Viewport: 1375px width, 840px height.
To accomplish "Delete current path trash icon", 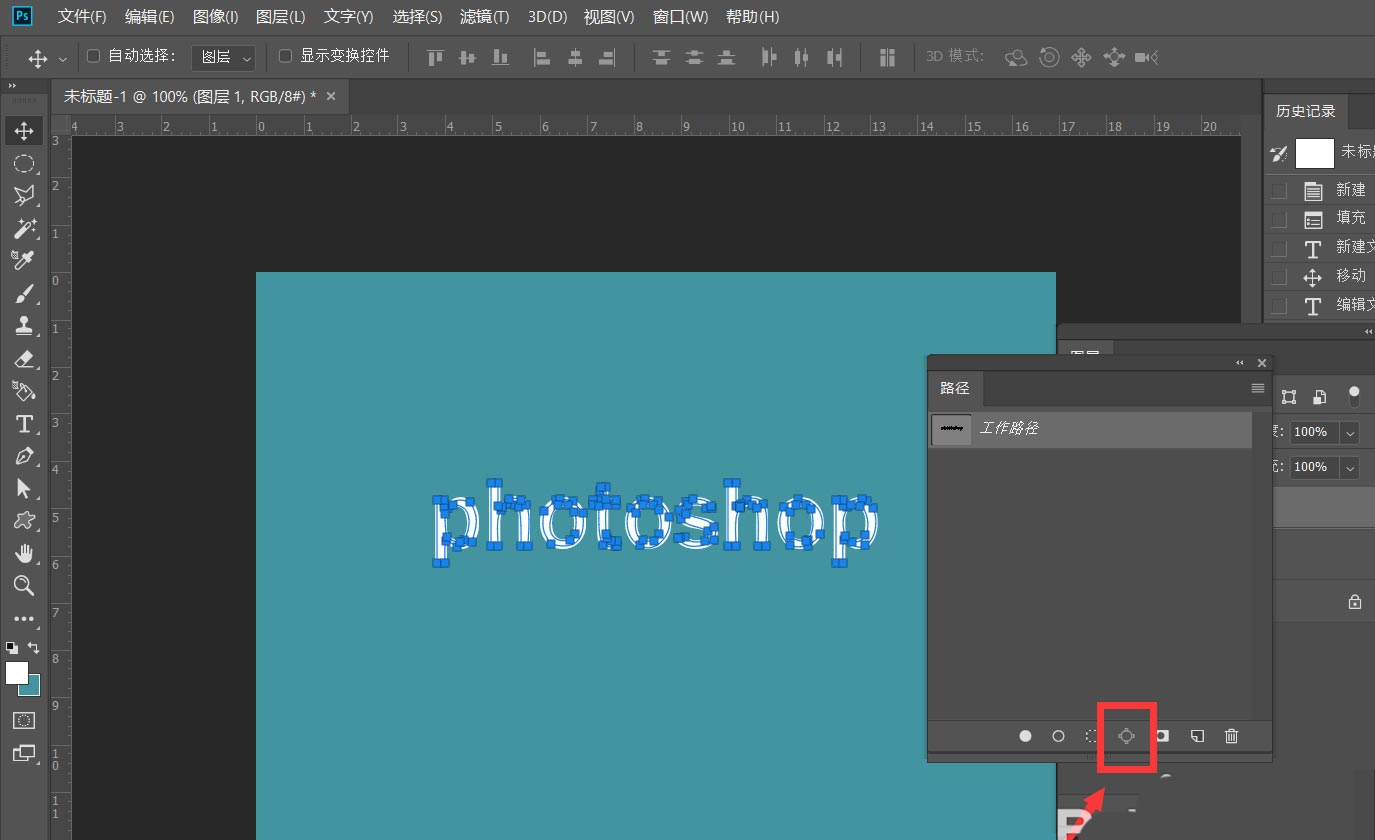I will coord(1231,736).
